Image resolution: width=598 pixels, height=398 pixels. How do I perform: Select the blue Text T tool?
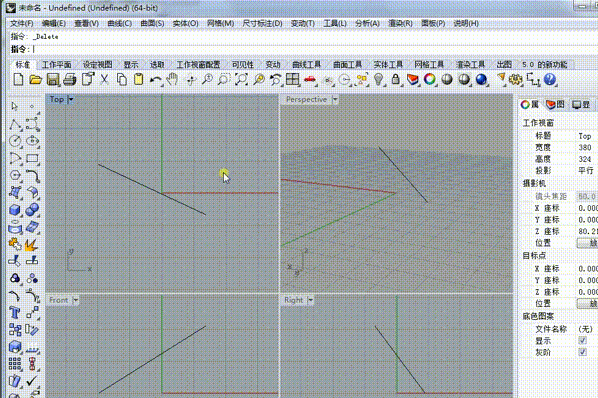coord(14,313)
